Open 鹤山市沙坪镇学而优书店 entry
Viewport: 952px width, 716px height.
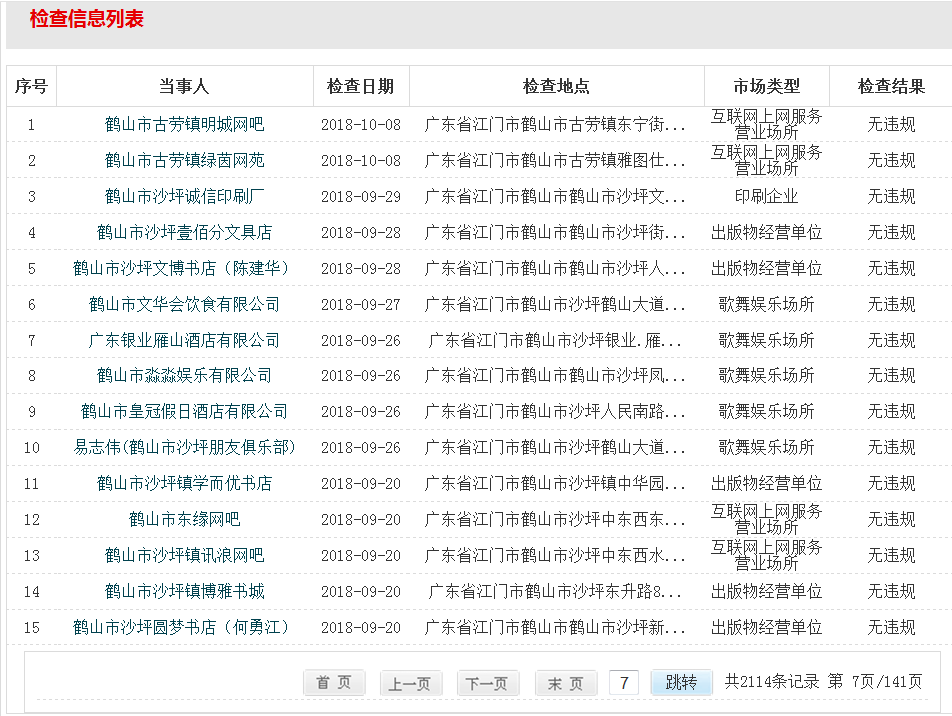[184, 484]
